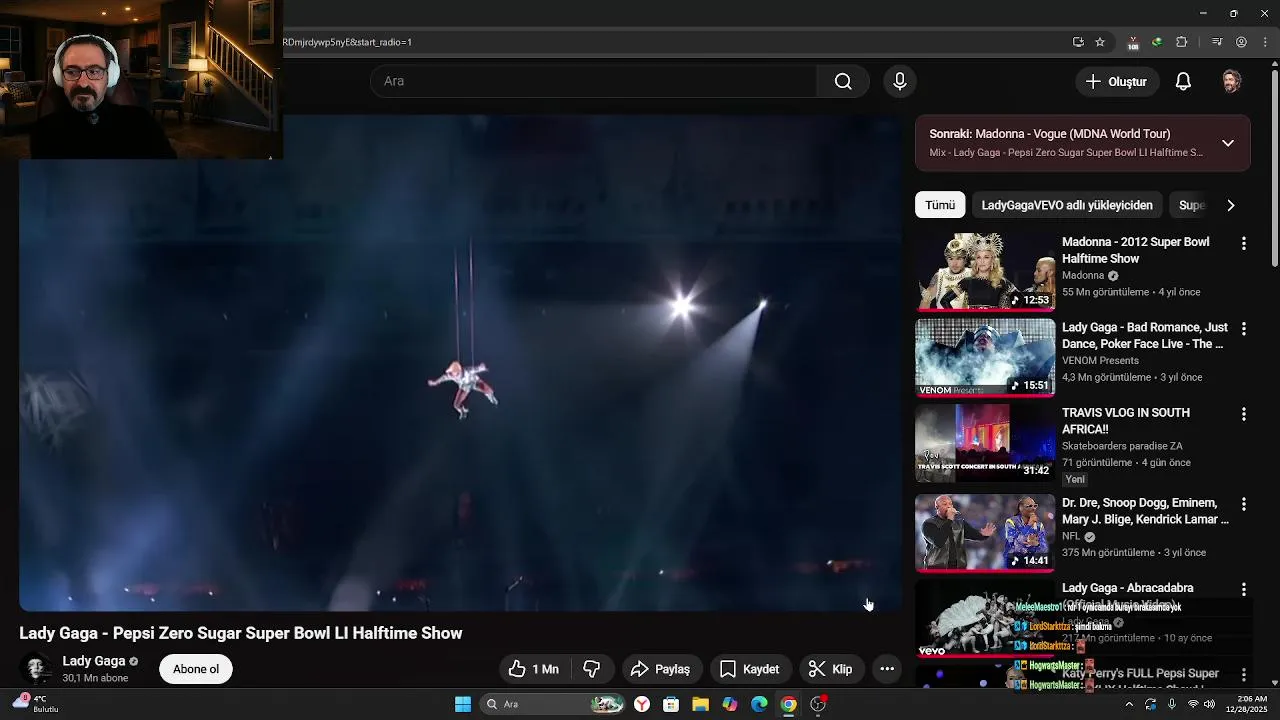The height and width of the screenshot is (720, 1280).
Task: Click the Kaydet save button
Action: coord(750,669)
